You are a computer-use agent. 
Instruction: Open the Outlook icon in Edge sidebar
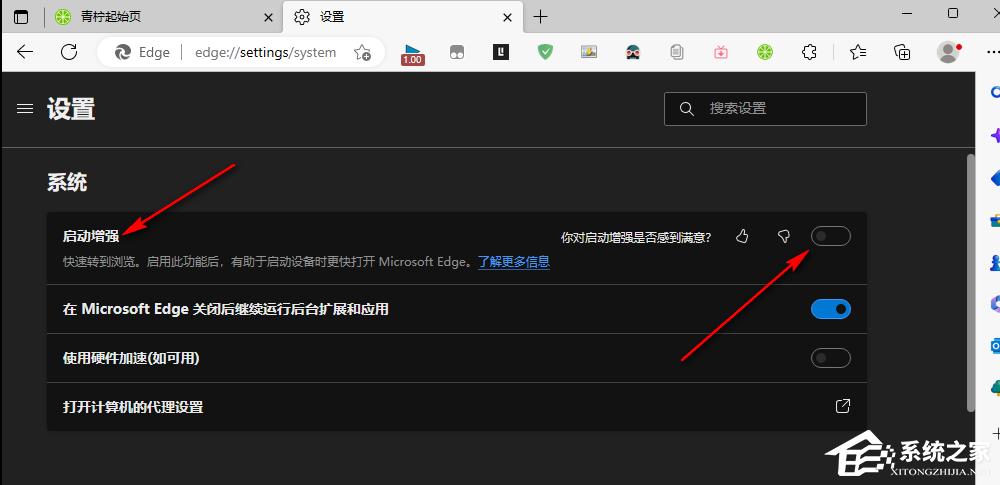[x=994, y=345]
